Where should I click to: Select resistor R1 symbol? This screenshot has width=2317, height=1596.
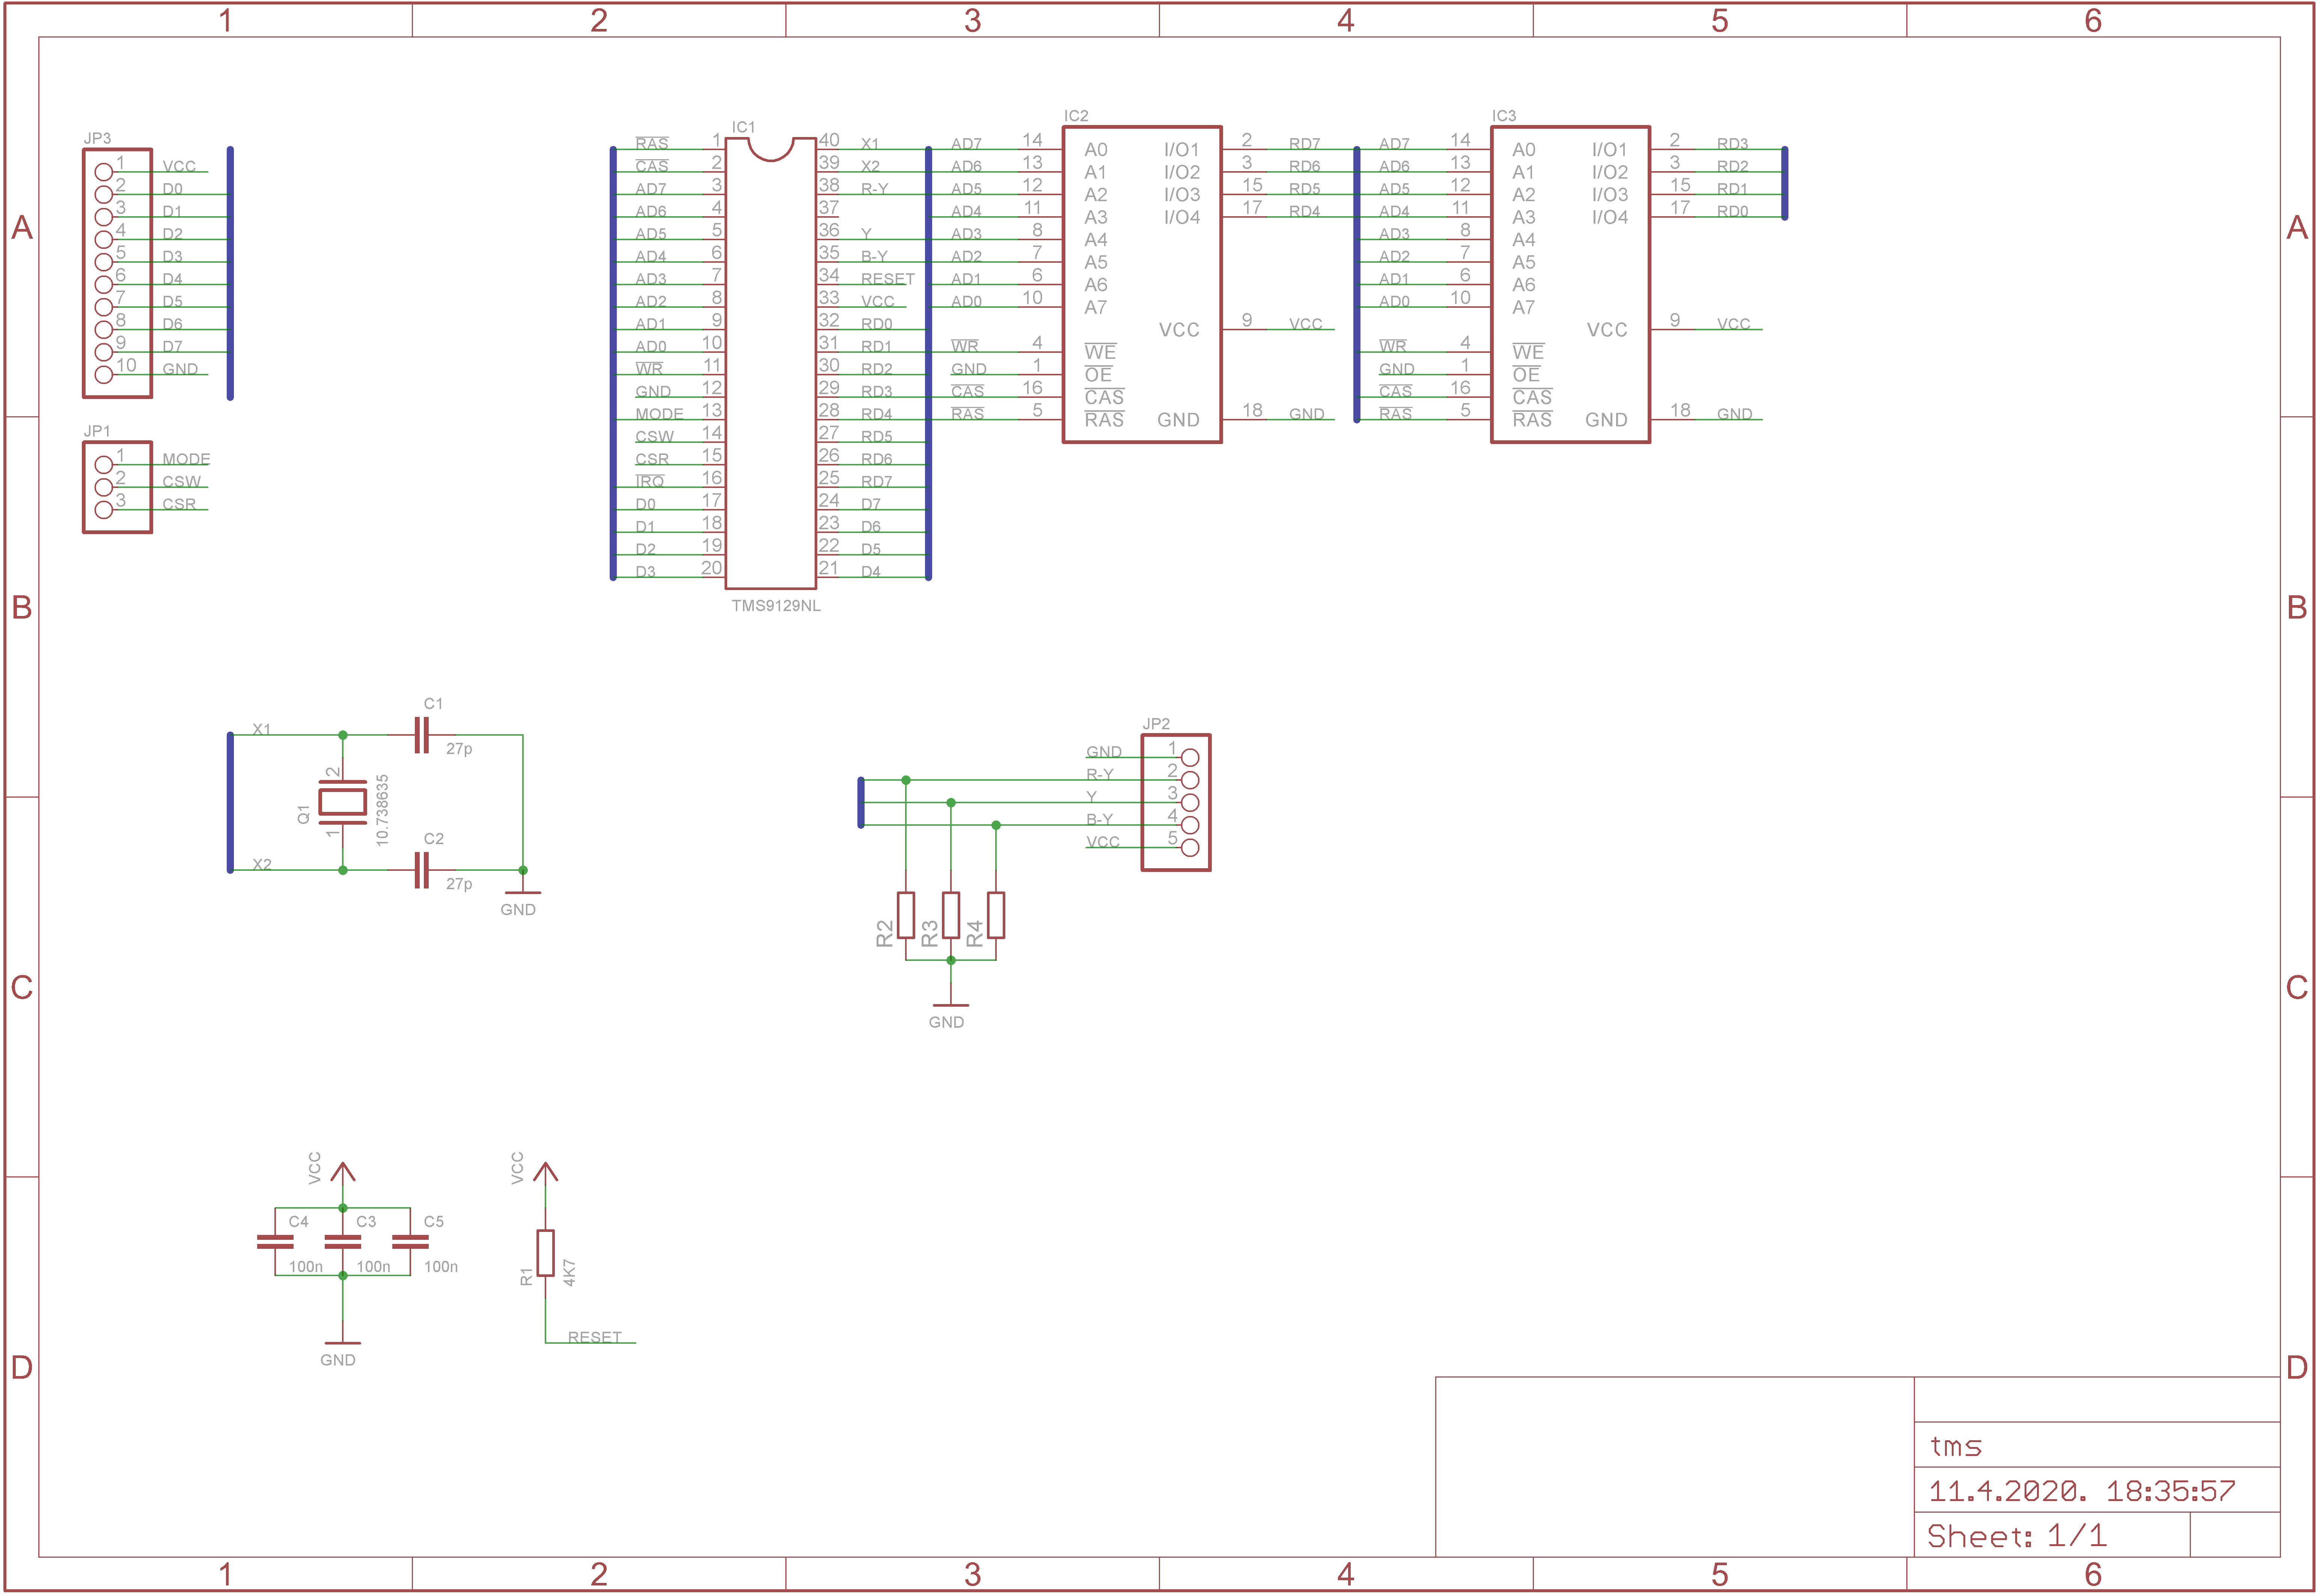point(545,1253)
